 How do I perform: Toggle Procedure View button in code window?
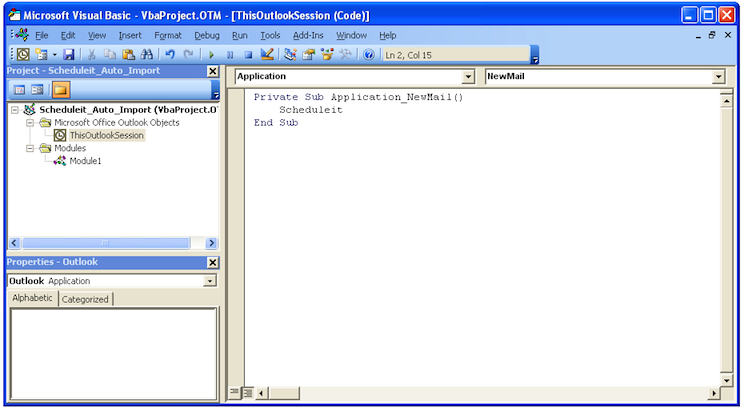point(234,392)
